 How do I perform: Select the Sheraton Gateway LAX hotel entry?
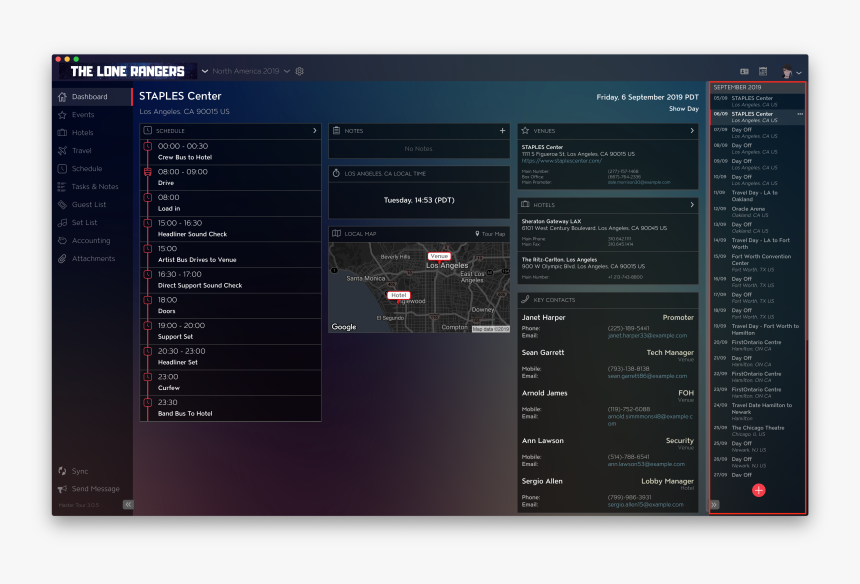(608, 233)
